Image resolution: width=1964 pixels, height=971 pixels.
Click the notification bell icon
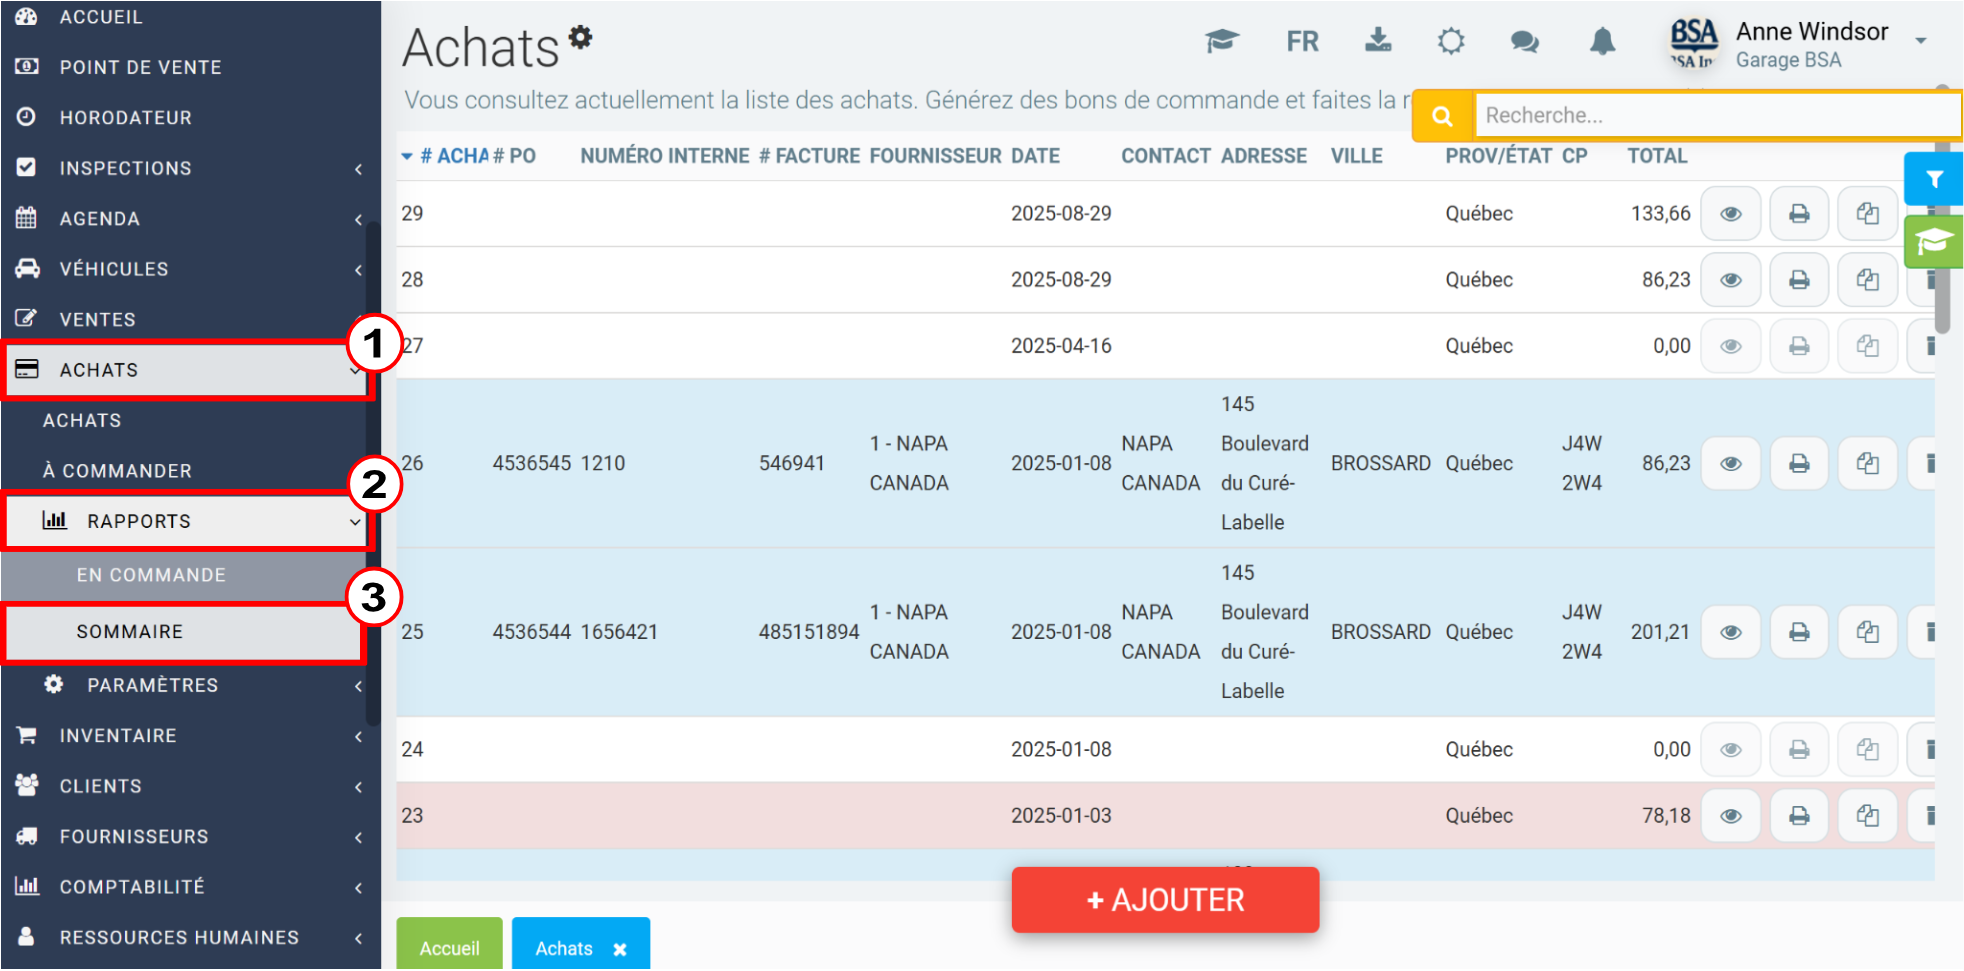click(1602, 42)
